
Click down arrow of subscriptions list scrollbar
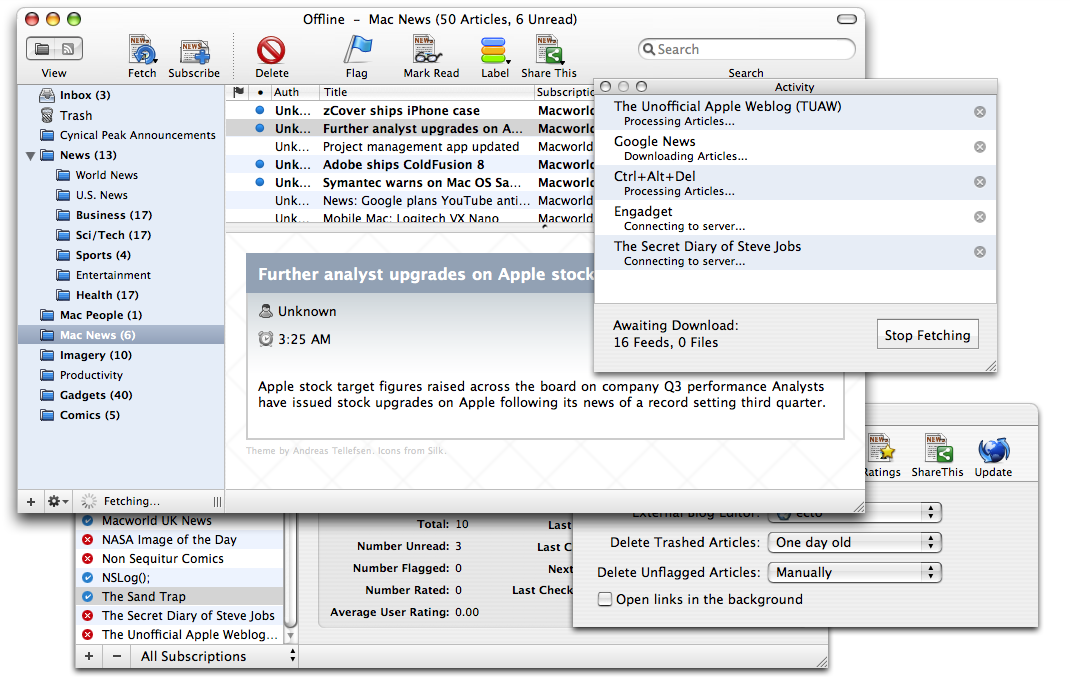[290, 636]
